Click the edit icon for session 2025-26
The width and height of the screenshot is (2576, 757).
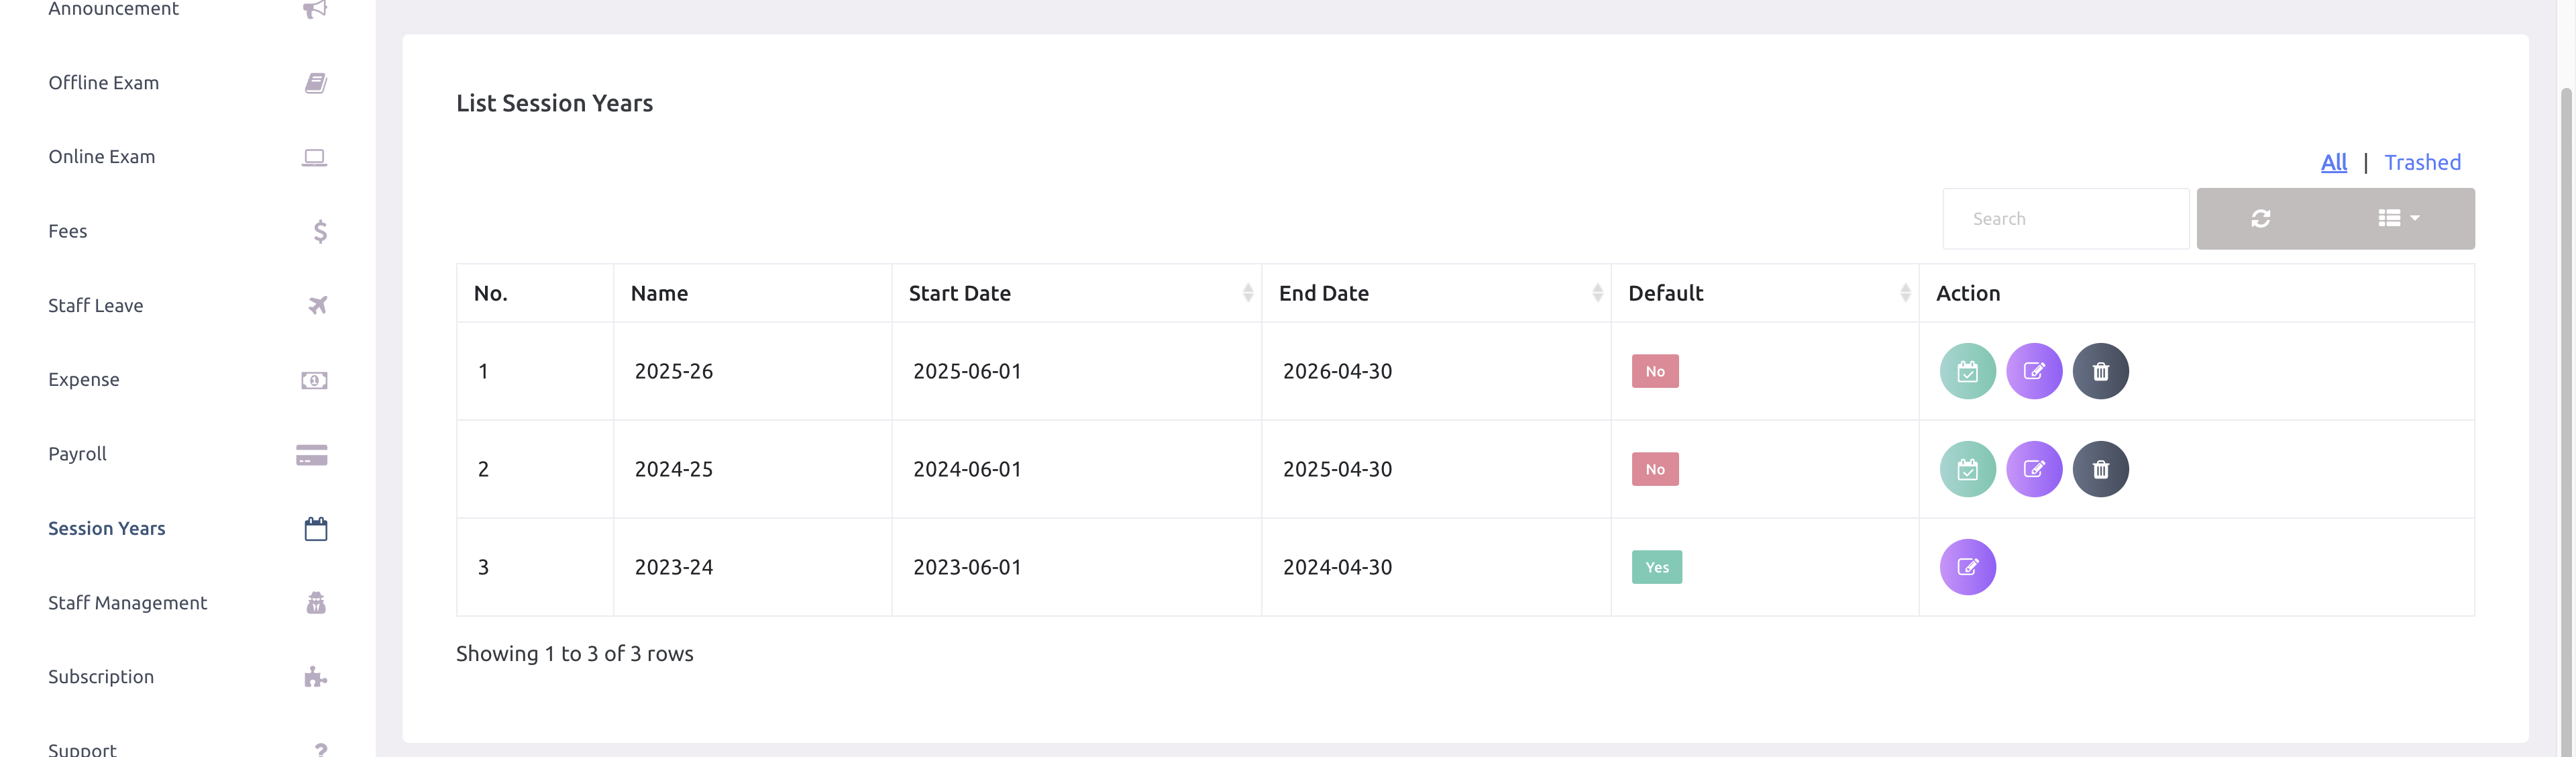pyautogui.click(x=2034, y=371)
